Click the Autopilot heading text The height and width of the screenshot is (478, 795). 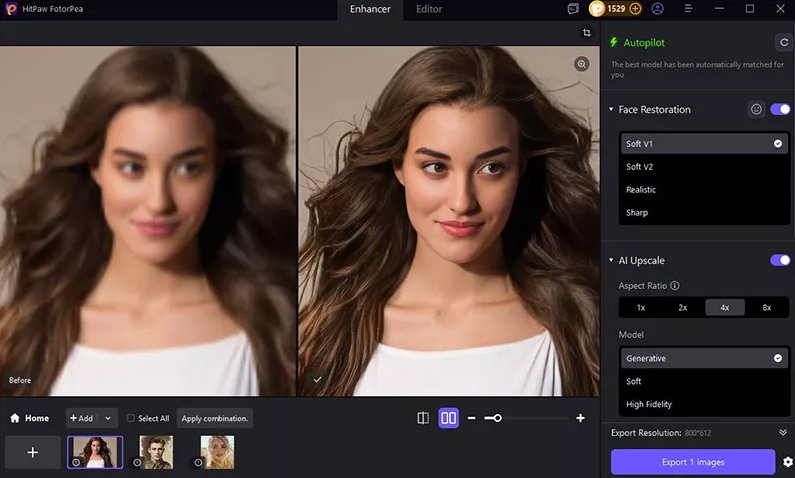pos(644,43)
